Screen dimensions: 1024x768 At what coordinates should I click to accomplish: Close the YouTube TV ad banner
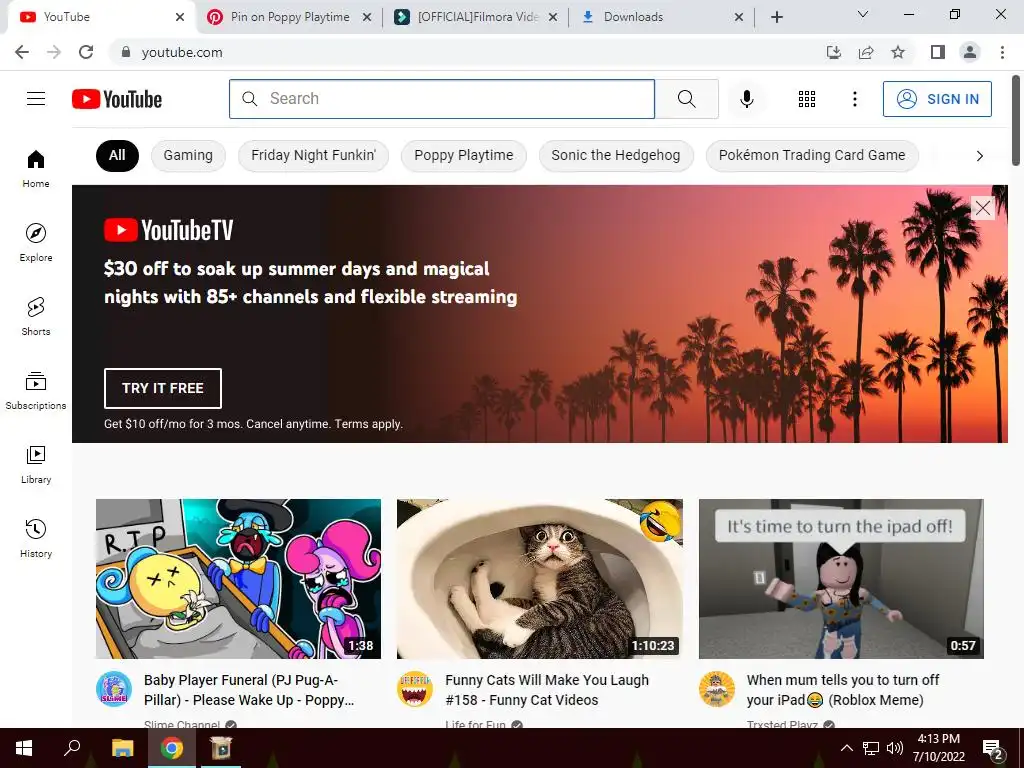982,208
